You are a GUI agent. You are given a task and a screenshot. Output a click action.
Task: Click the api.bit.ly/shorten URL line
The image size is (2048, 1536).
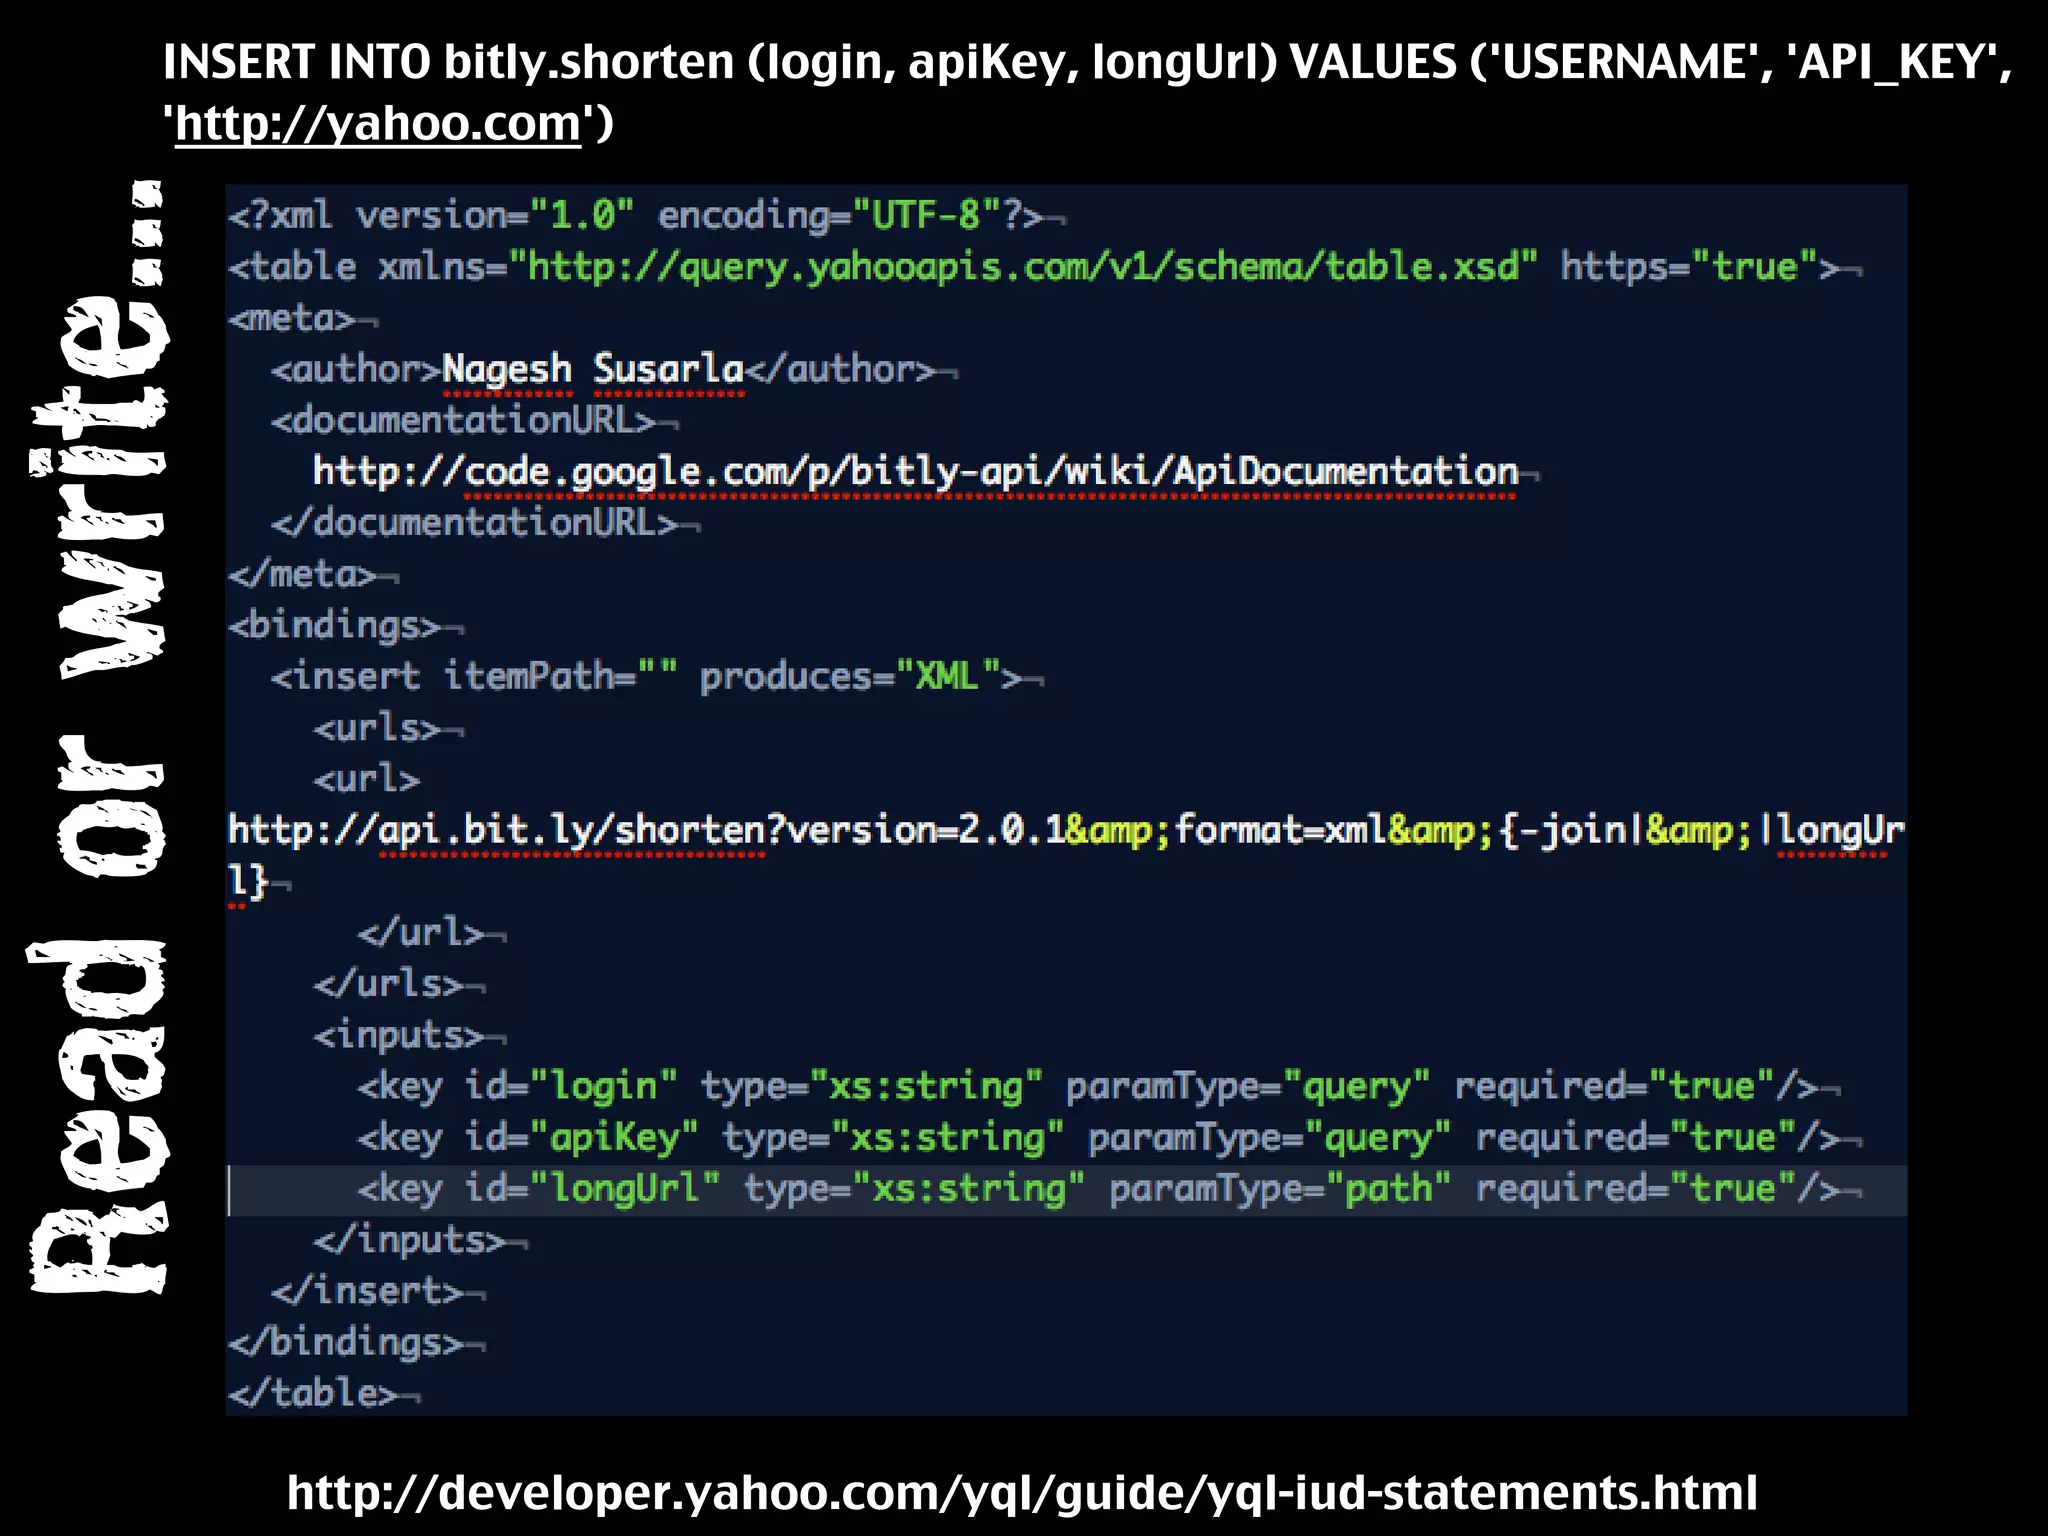point(1066,855)
